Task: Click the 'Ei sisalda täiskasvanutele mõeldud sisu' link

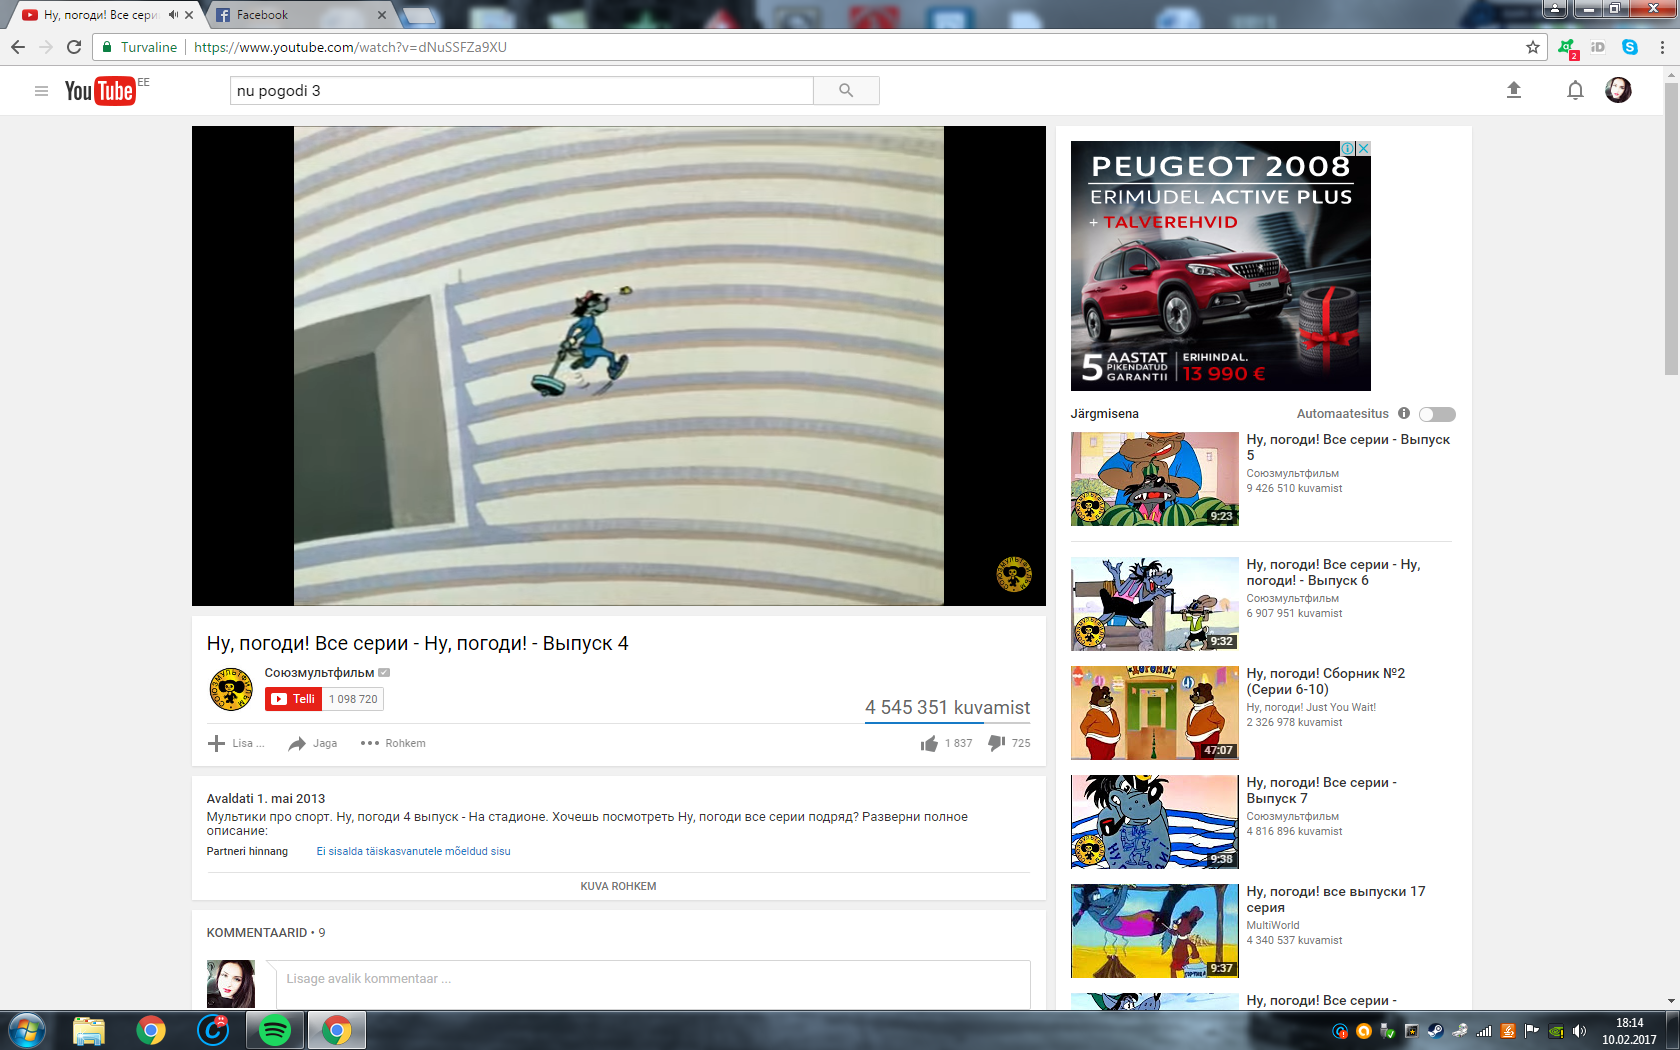Action: pyautogui.click(x=413, y=851)
